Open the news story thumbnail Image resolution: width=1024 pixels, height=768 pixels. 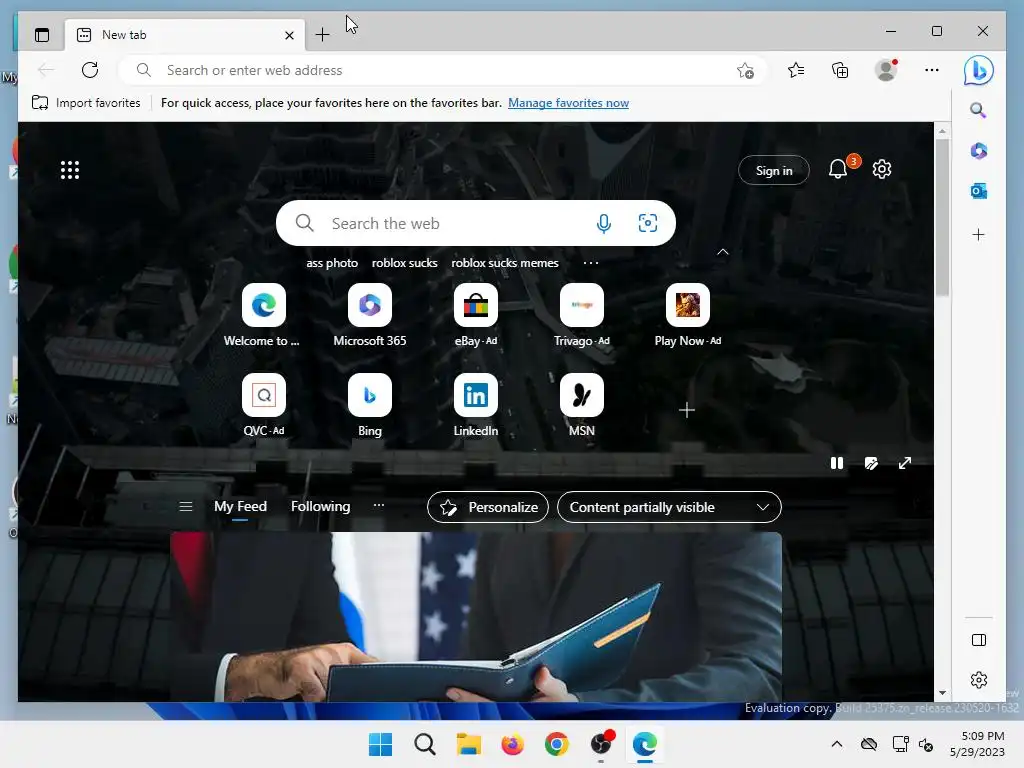pos(476,616)
